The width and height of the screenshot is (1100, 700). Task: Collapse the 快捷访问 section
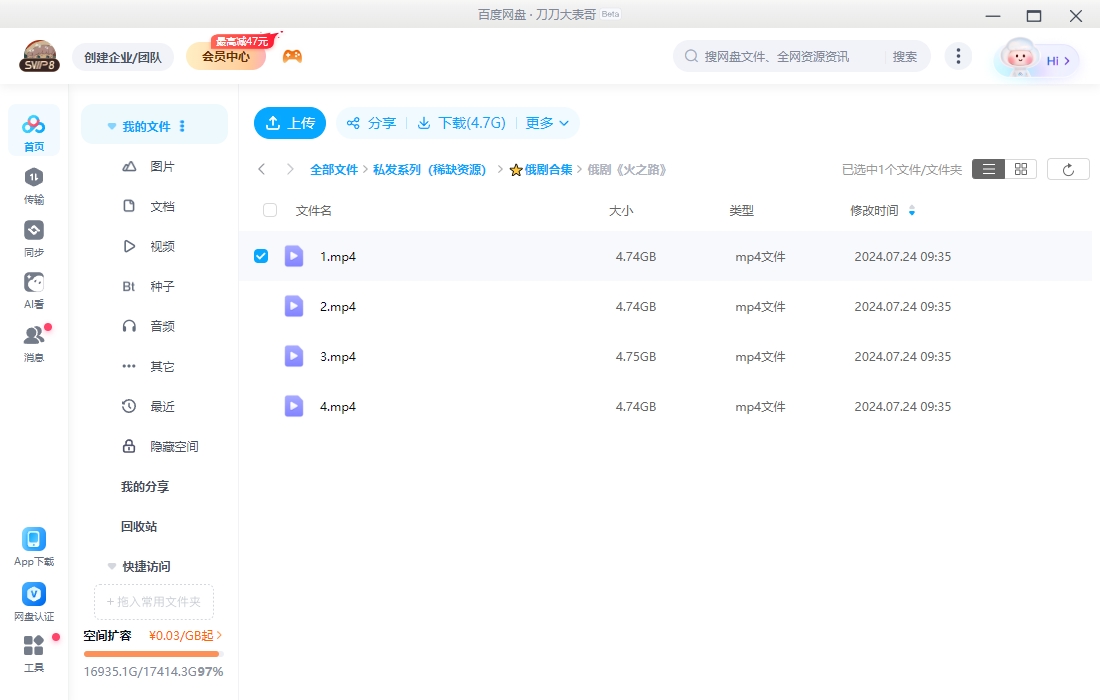pyautogui.click(x=112, y=566)
